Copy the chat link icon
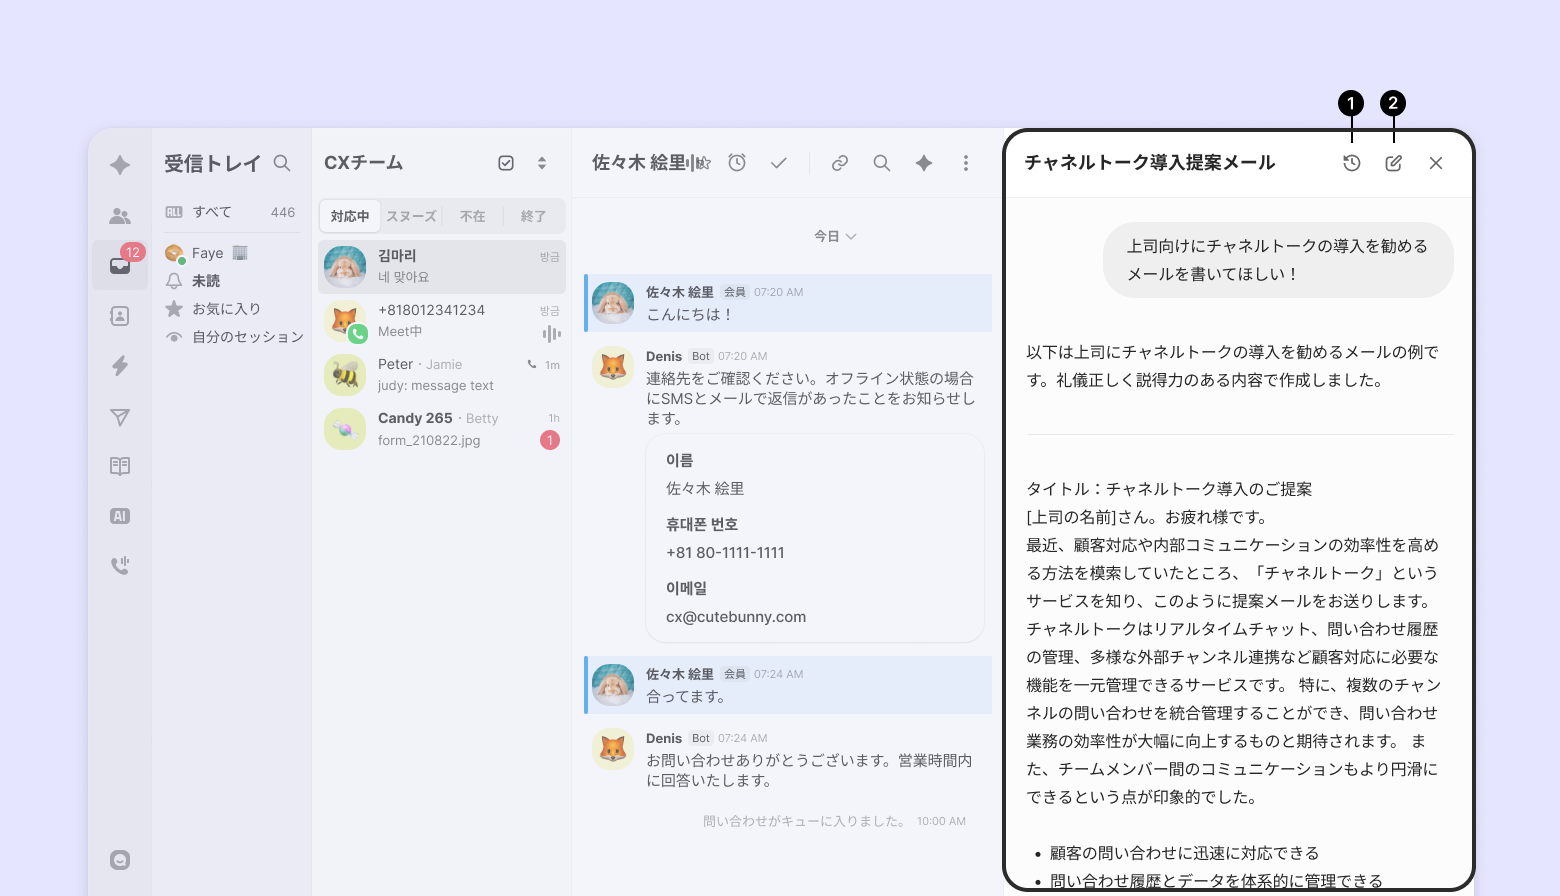This screenshot has height=896, width=1560. 840,163
